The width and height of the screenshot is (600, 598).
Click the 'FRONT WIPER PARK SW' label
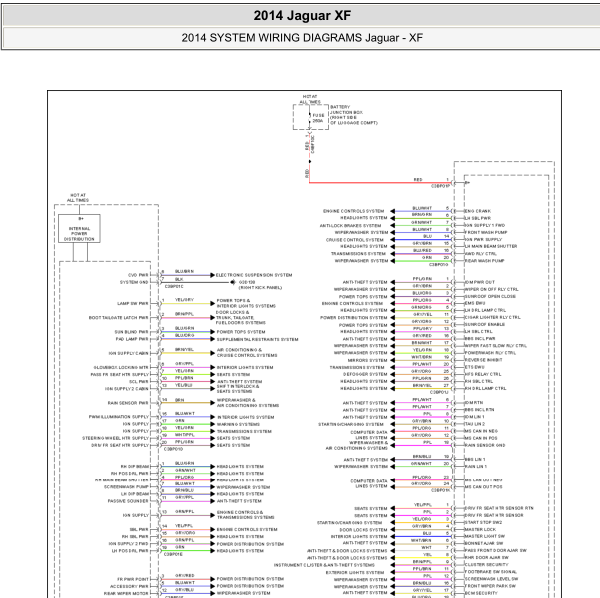click(x=490, y=586)
